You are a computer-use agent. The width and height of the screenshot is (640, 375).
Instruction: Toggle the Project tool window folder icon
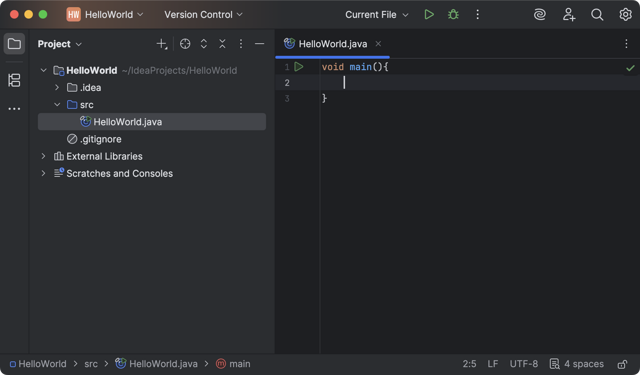coord(14,44)
